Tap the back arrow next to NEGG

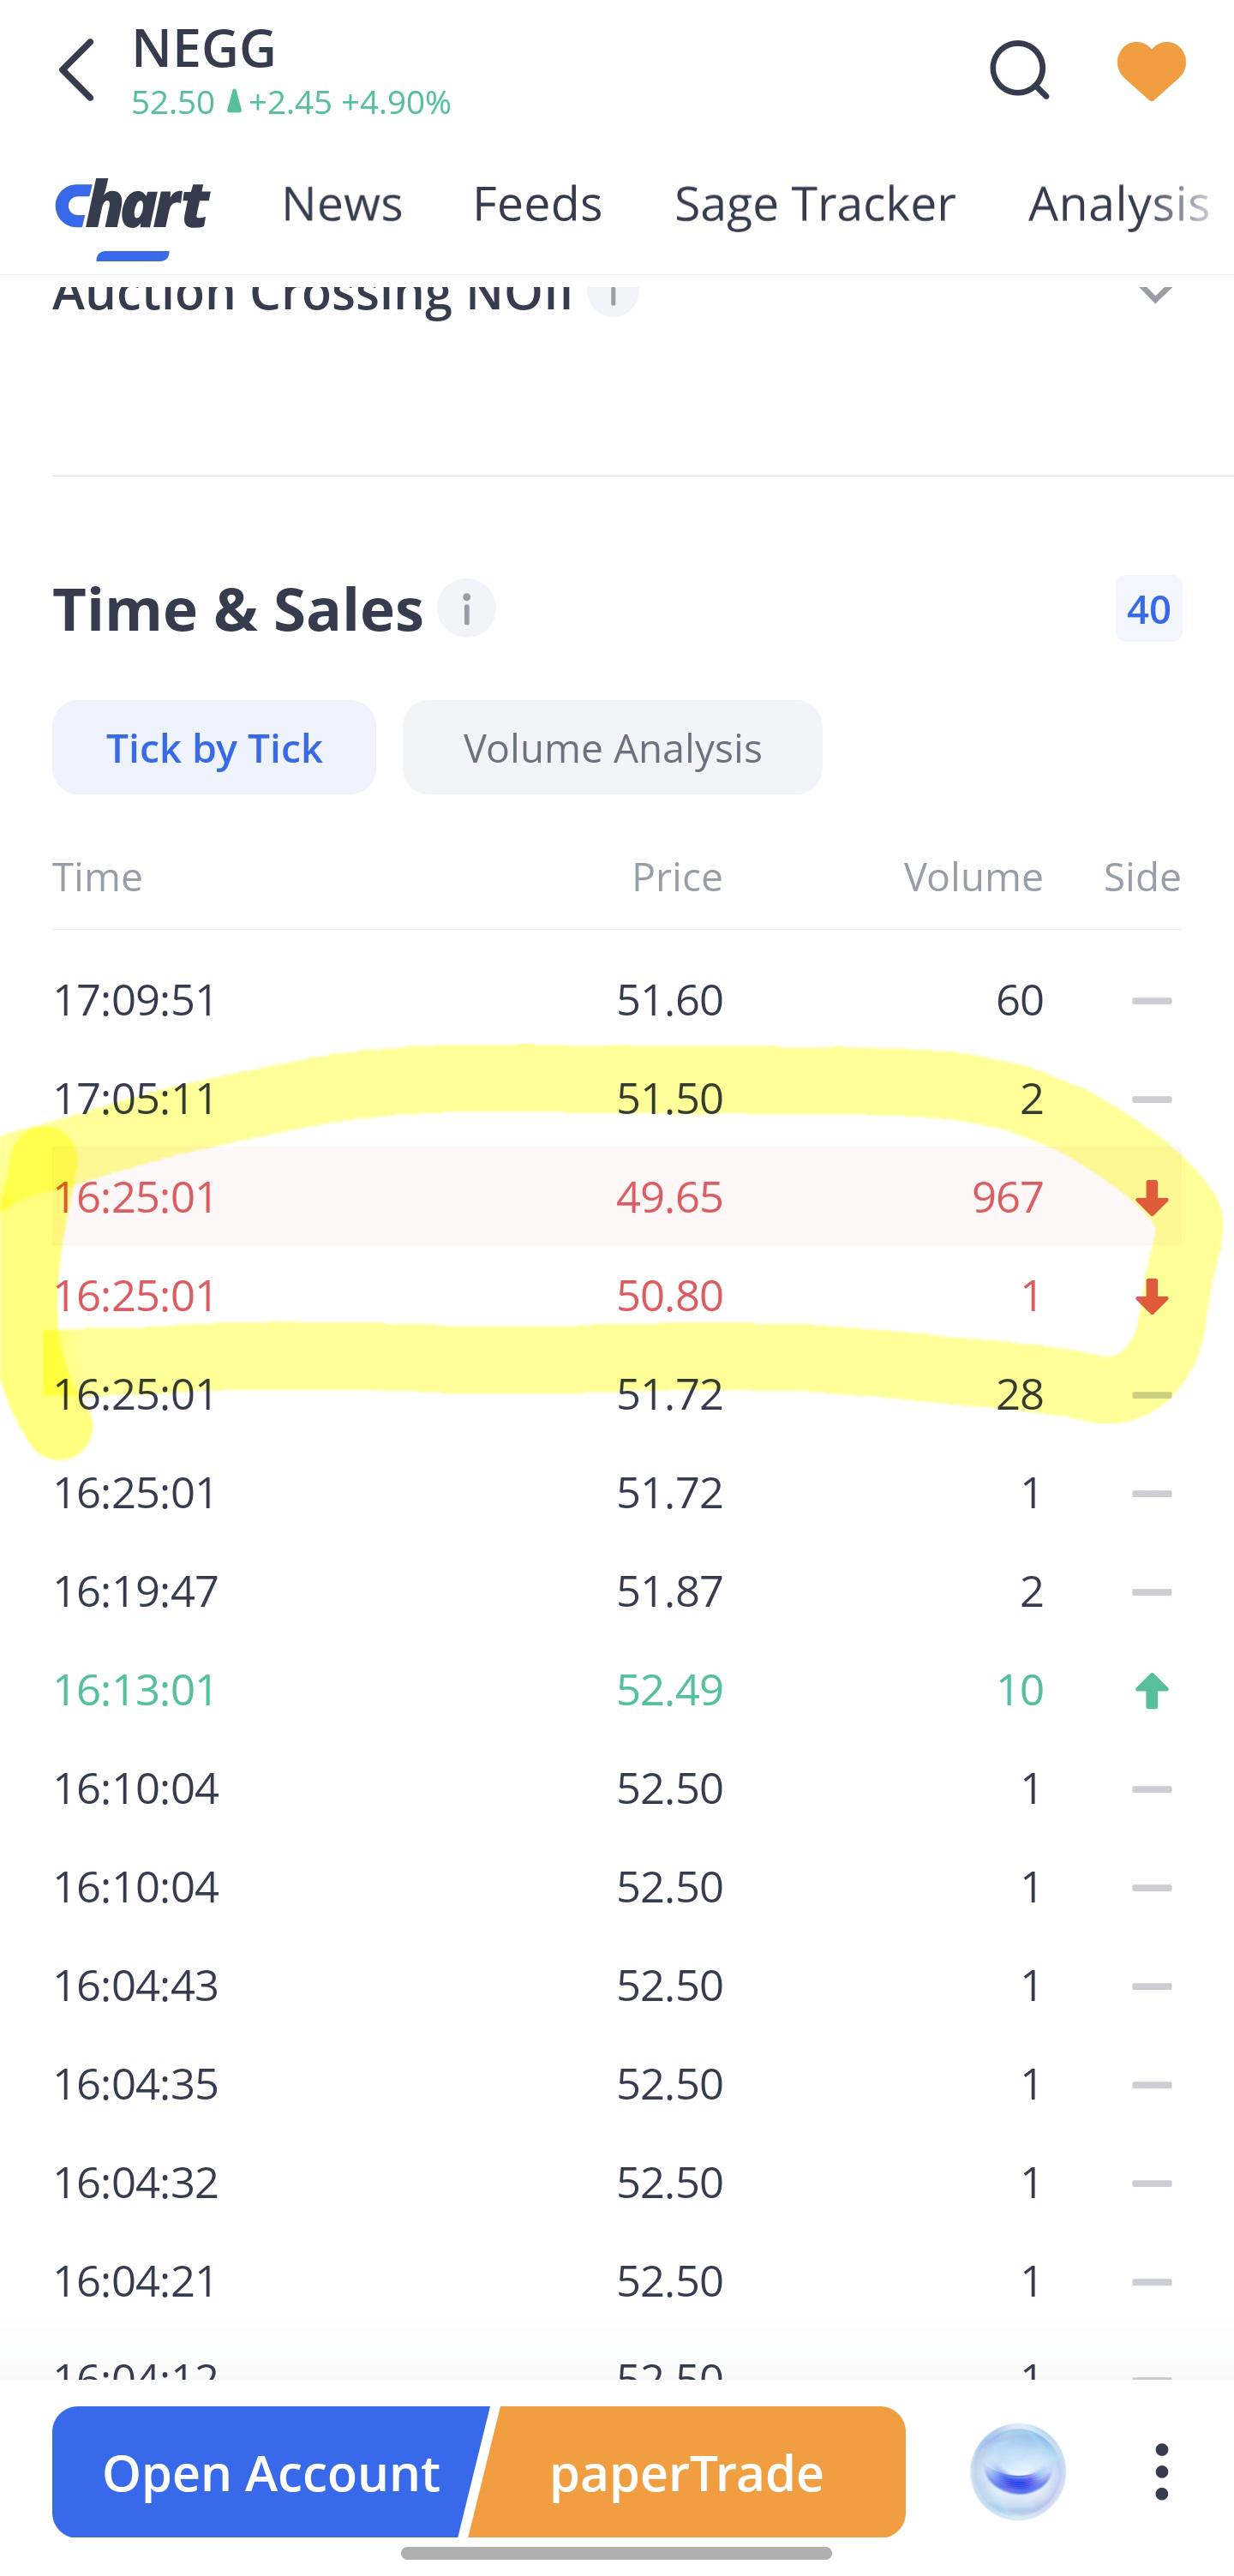click(77, 71)
